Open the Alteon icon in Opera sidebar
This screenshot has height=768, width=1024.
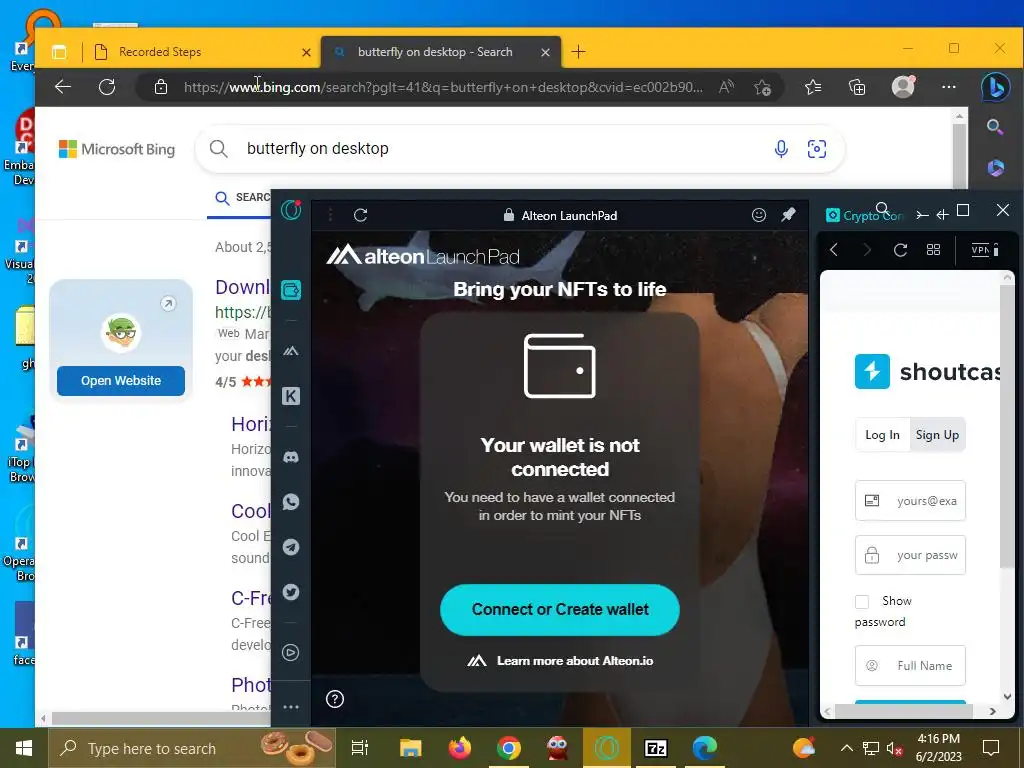coord(291,351)
